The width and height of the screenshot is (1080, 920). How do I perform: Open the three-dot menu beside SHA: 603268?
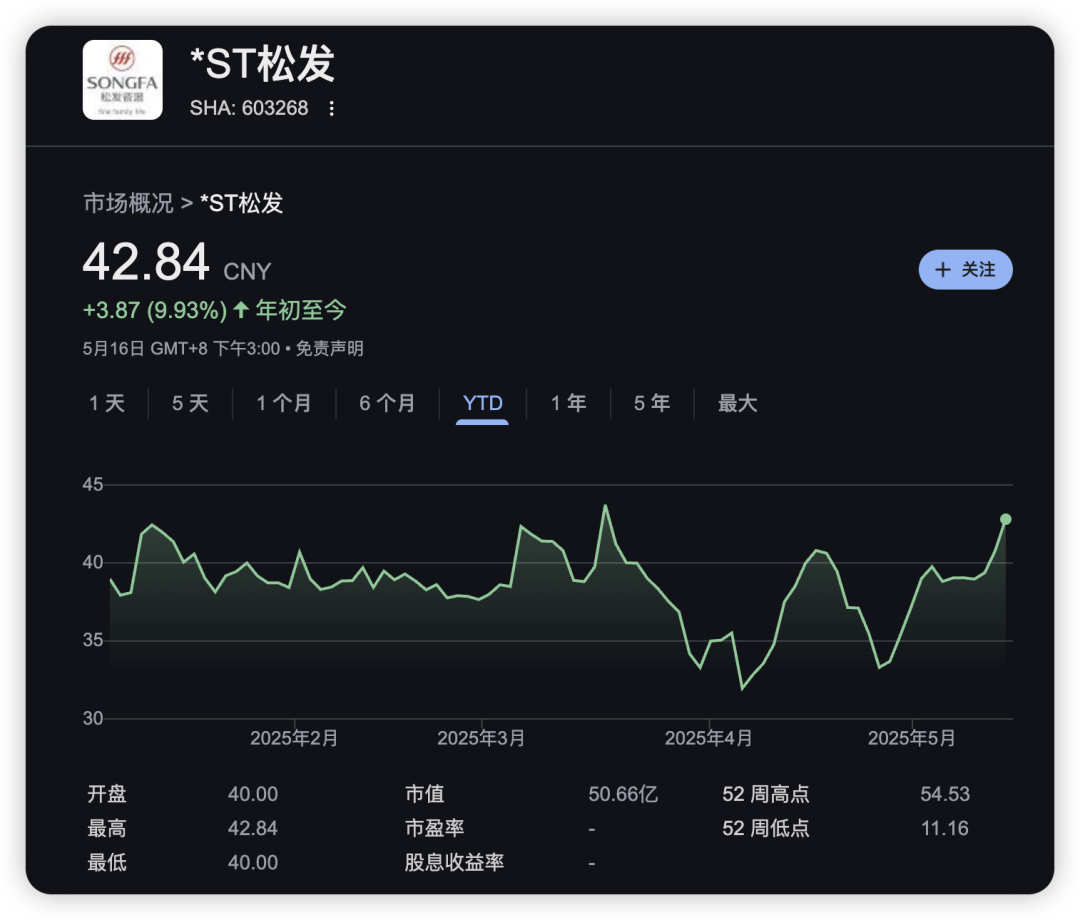point(331,109)
